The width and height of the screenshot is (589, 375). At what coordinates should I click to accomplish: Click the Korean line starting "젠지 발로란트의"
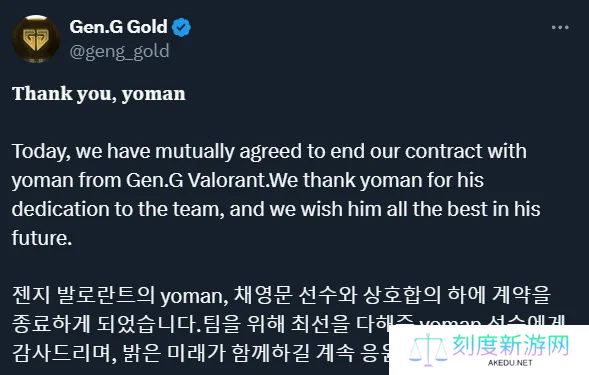(x=281, y=295)
